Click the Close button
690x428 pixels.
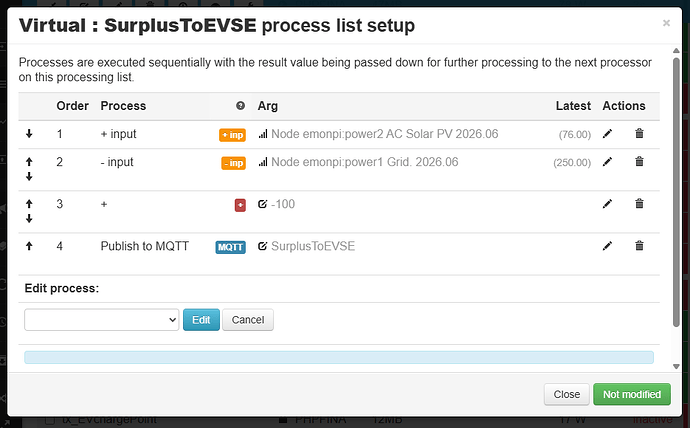pos(566,394)
